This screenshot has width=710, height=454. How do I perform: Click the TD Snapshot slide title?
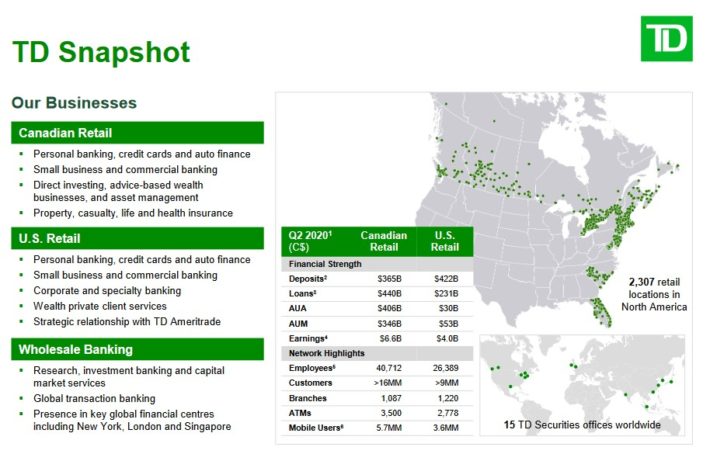coord(100,51)
